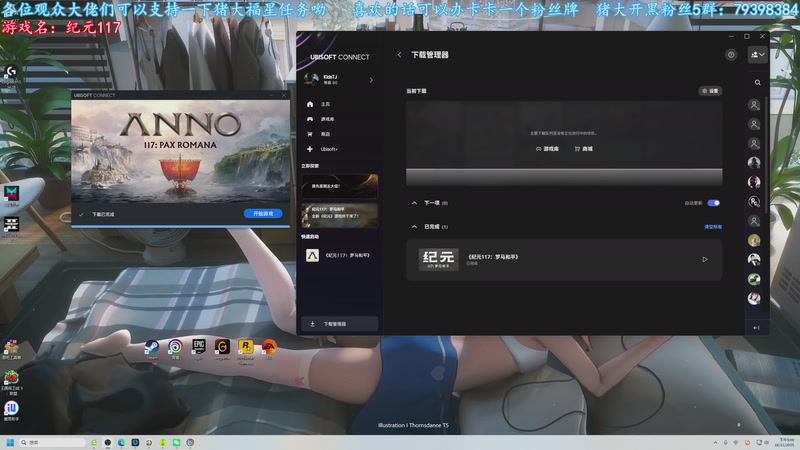Open the iU desktop shortcut
This screenshot has width=800, height=450.
pos(11,410)
